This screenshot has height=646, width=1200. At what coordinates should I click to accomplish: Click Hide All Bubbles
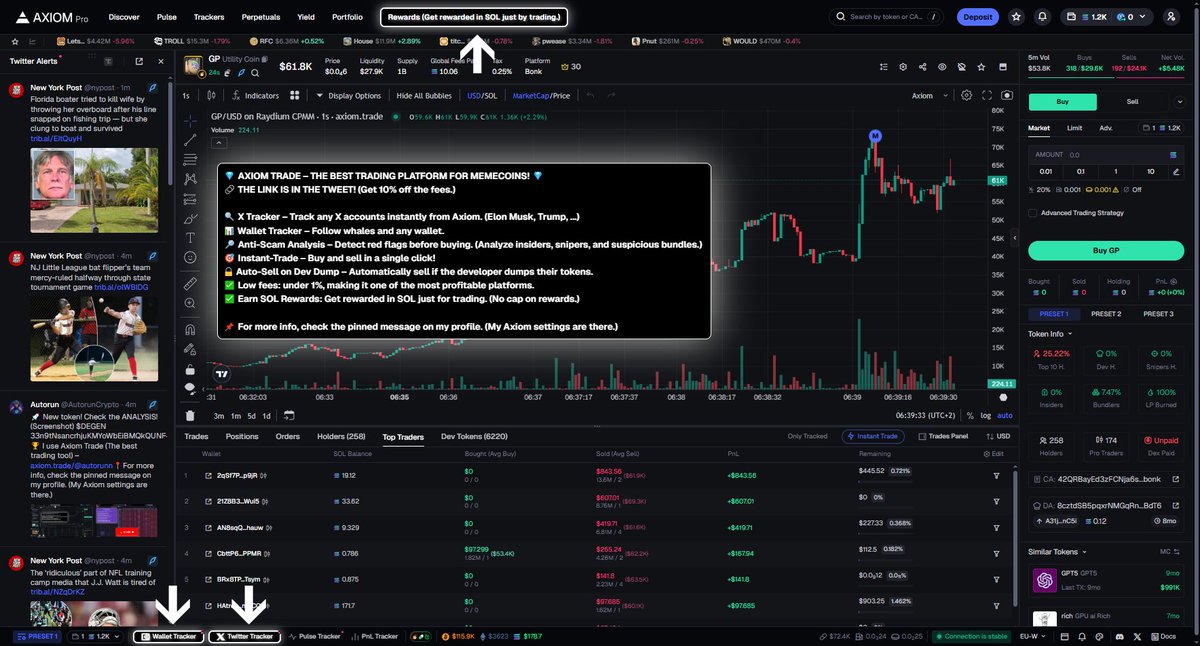[x=425, y=95]
